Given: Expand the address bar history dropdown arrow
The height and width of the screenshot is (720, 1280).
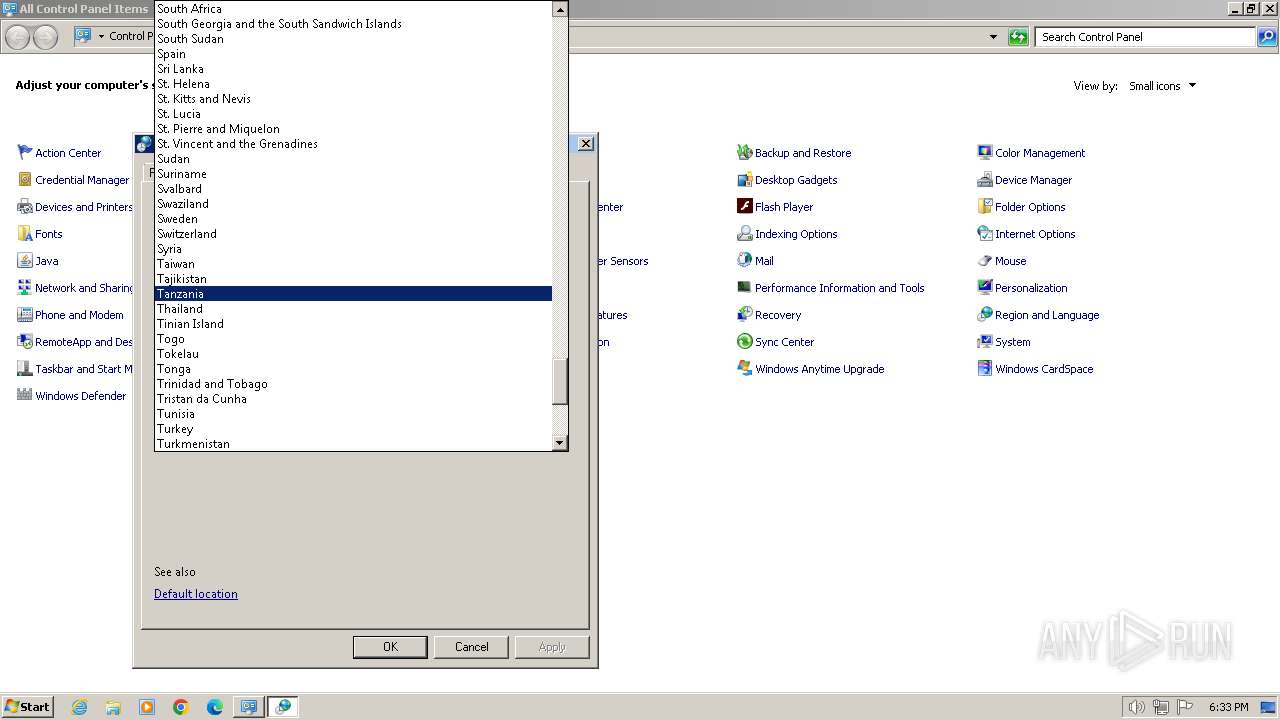Looking at the screenshot, I should tap(993, 37).
